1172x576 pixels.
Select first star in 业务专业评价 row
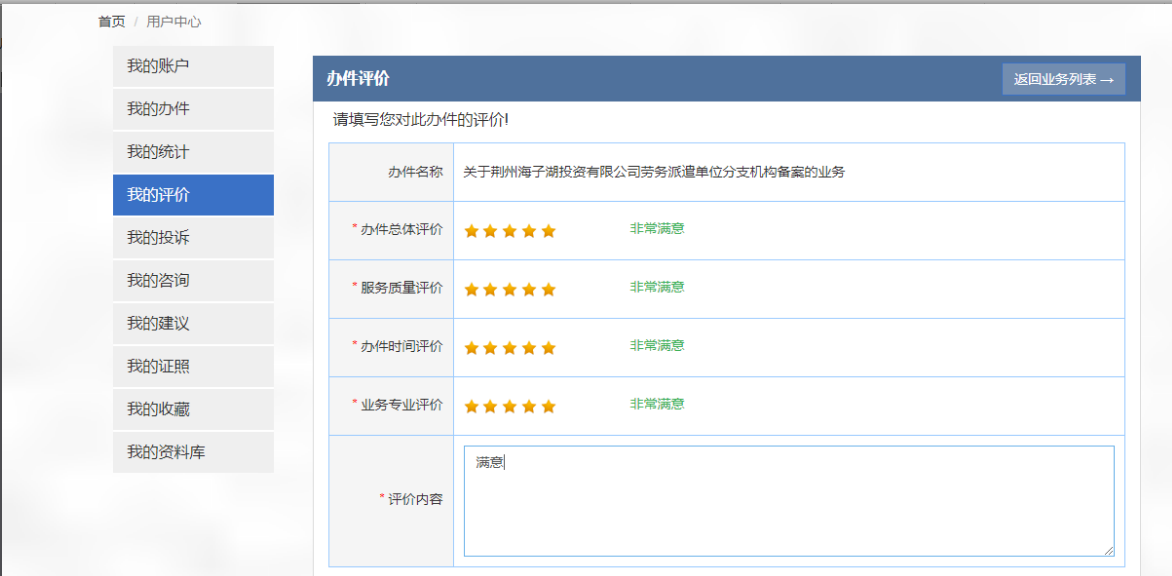tap(472, 407)
